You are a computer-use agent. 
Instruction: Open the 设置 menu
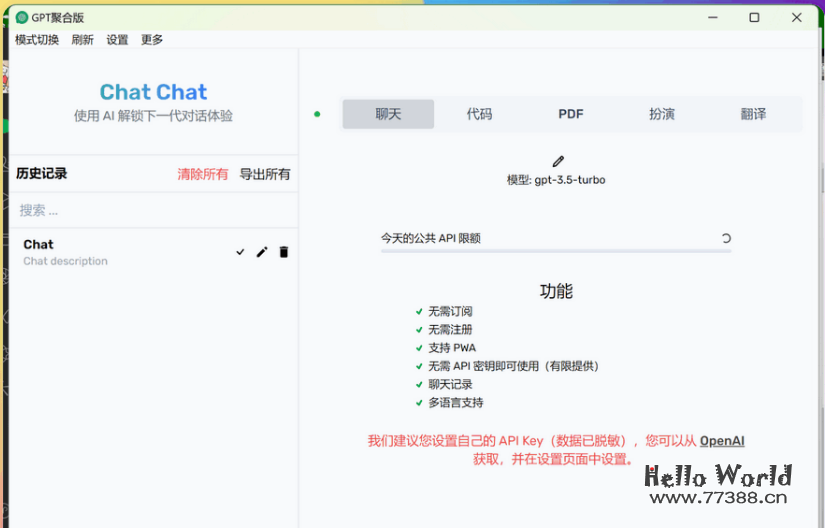click(x=117, y=40)
